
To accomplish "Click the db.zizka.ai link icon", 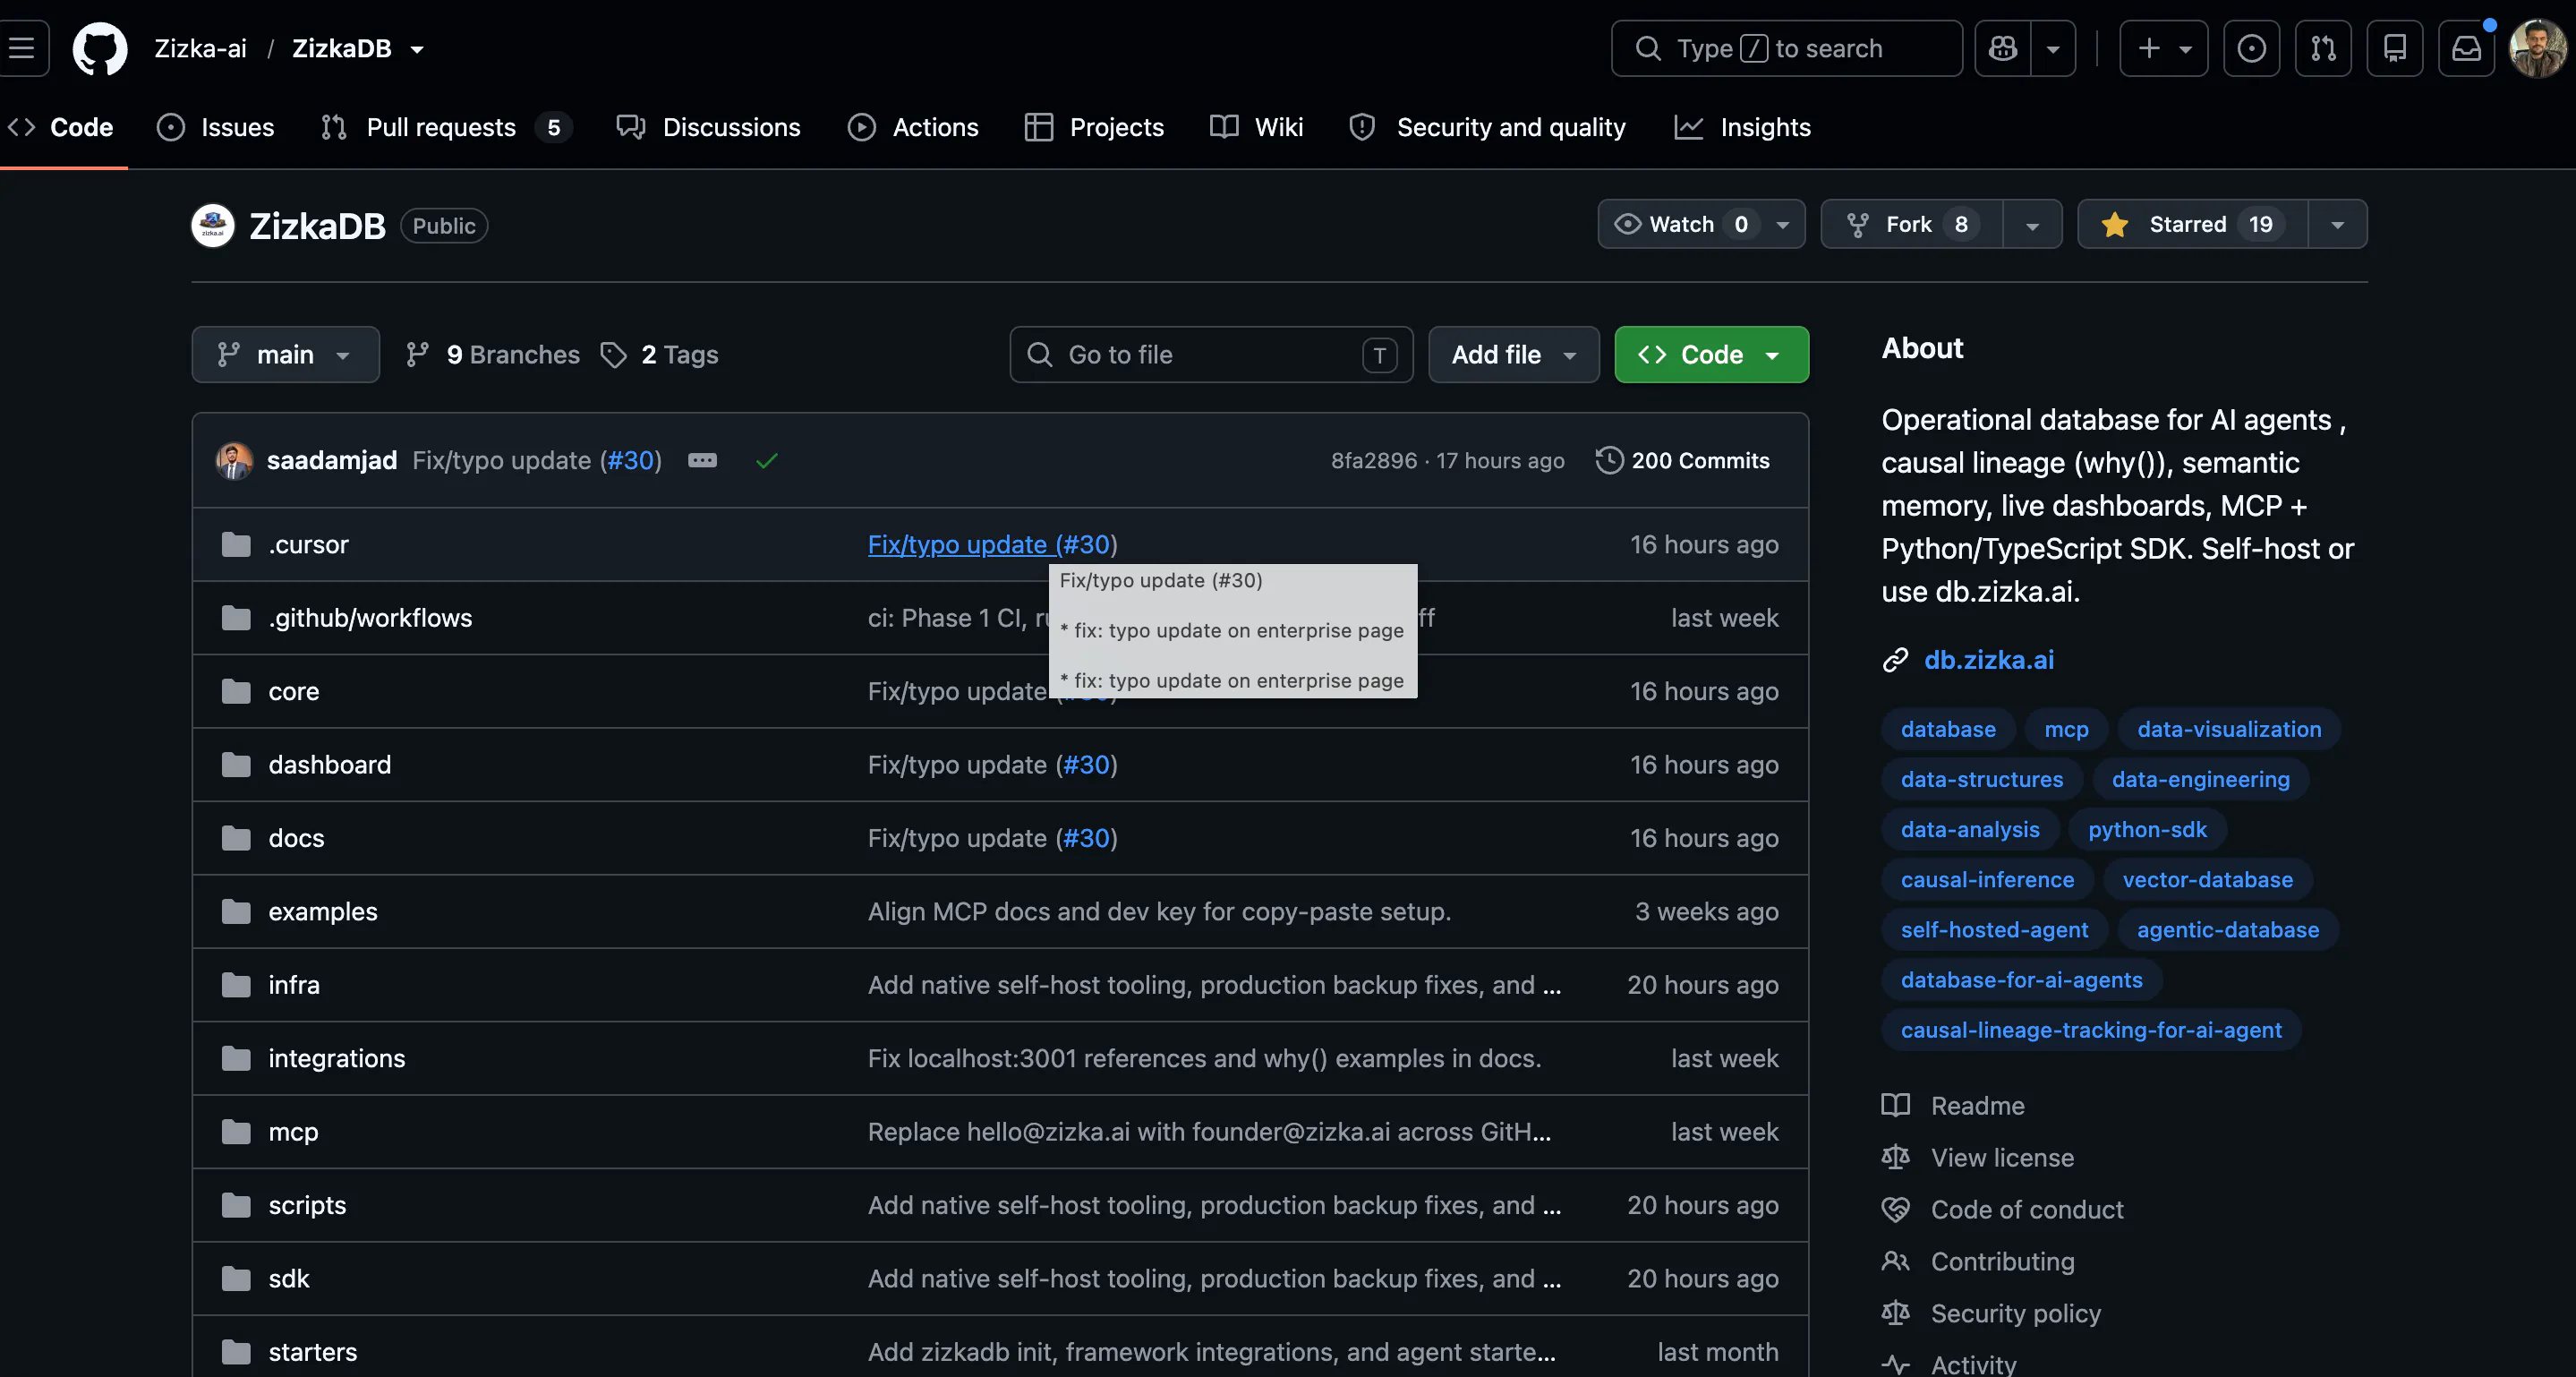I will coord(1895,660).
